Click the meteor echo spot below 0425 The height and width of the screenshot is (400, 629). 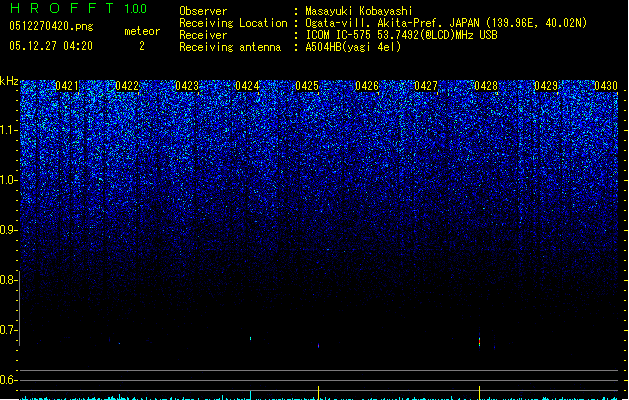click(319, 345)
